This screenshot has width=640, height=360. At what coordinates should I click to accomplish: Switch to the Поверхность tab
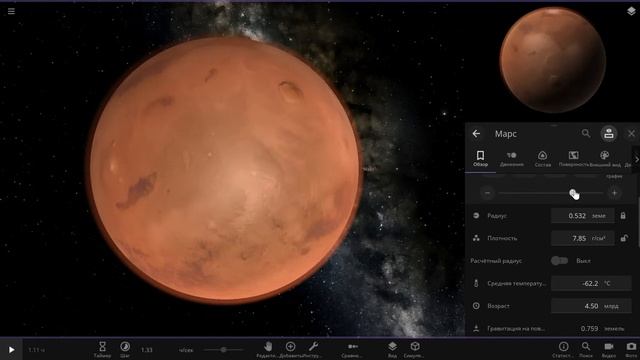pos(573,158)
